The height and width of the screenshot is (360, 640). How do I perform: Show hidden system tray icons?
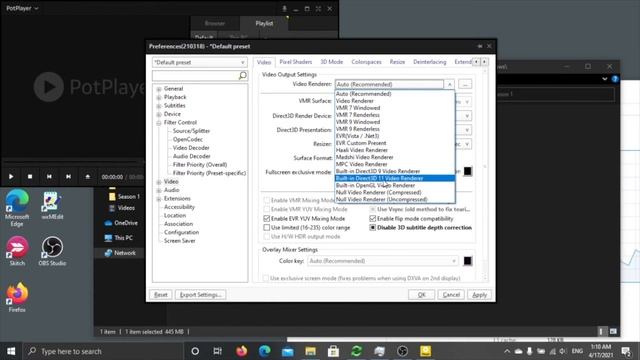(507, 351)
